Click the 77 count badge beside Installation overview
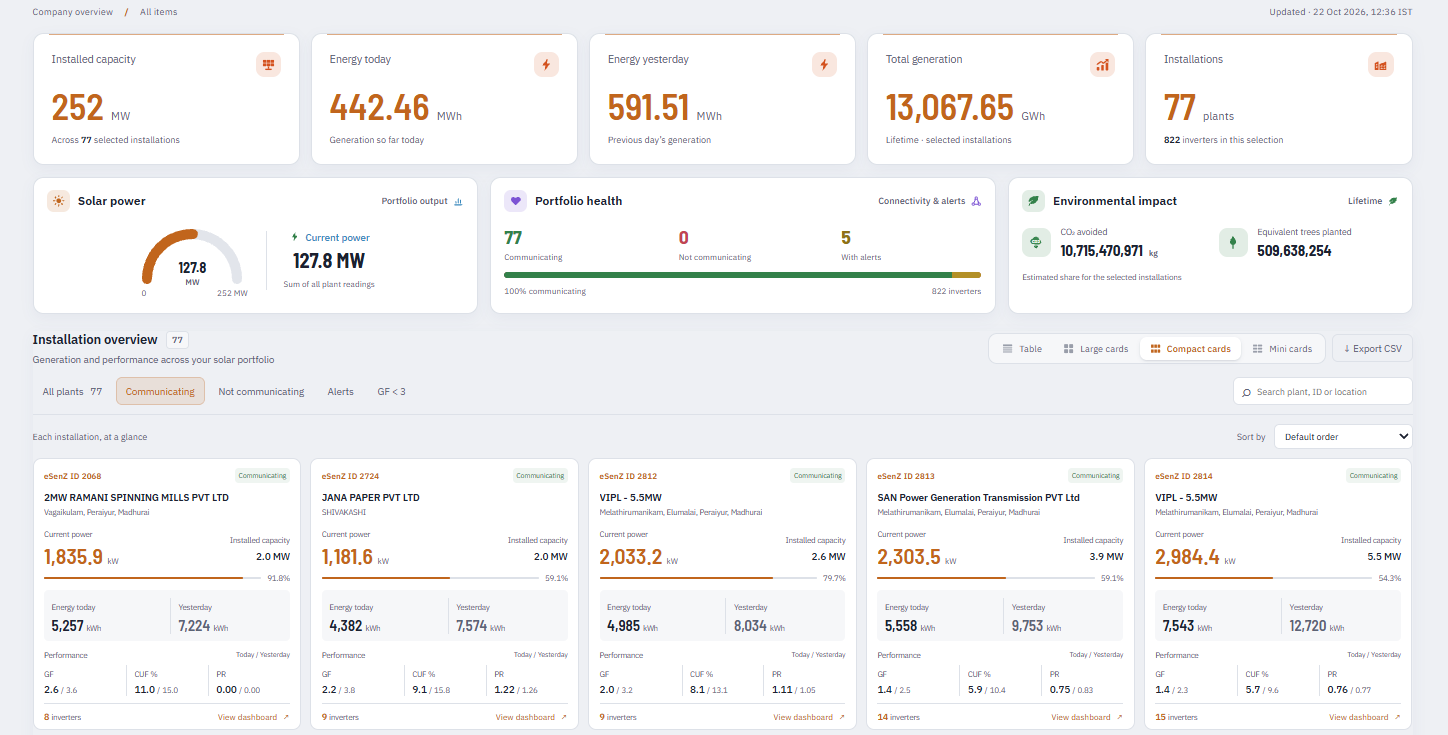The height and width of the screenshot is (735, 1448). [x=177, y=340]
